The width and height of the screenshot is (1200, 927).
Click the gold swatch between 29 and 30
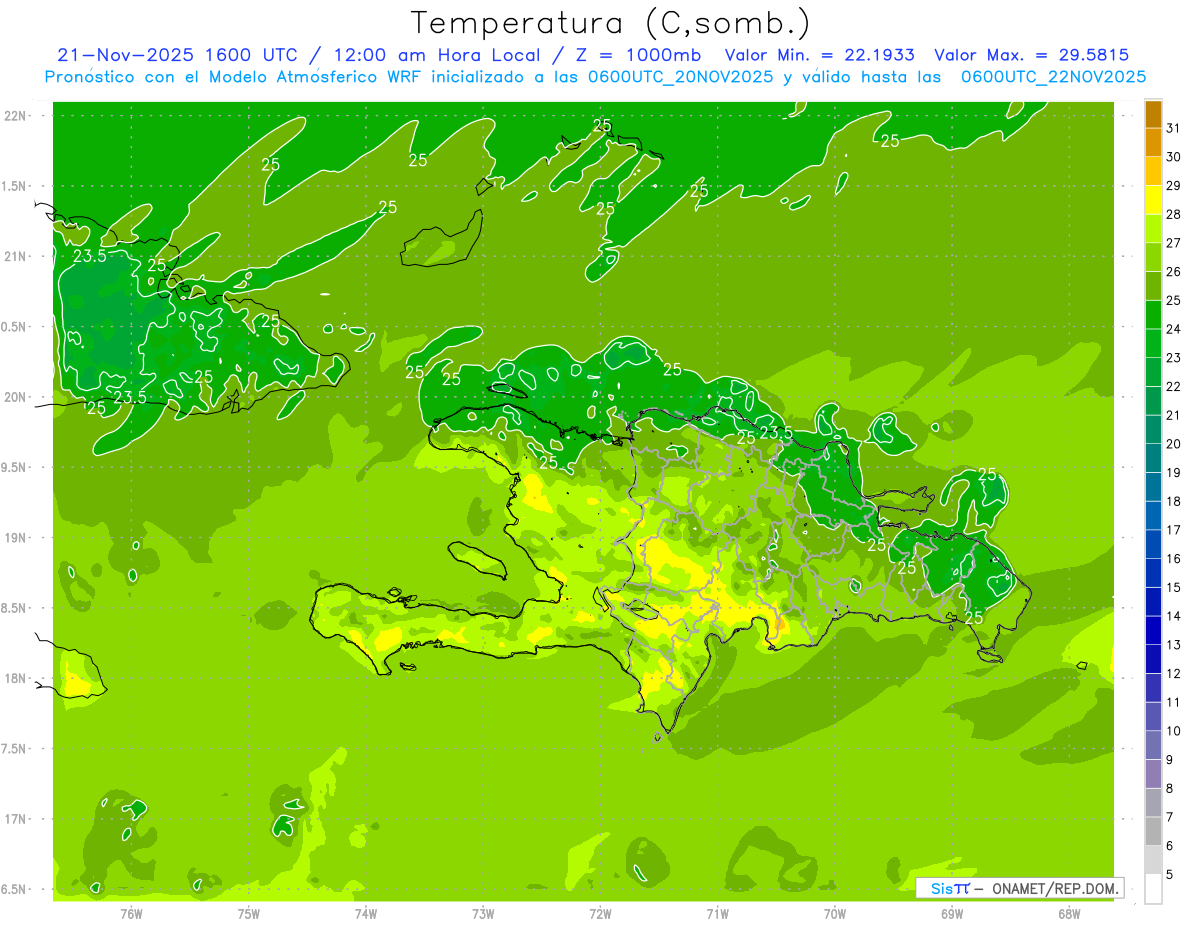[1153, 171]
